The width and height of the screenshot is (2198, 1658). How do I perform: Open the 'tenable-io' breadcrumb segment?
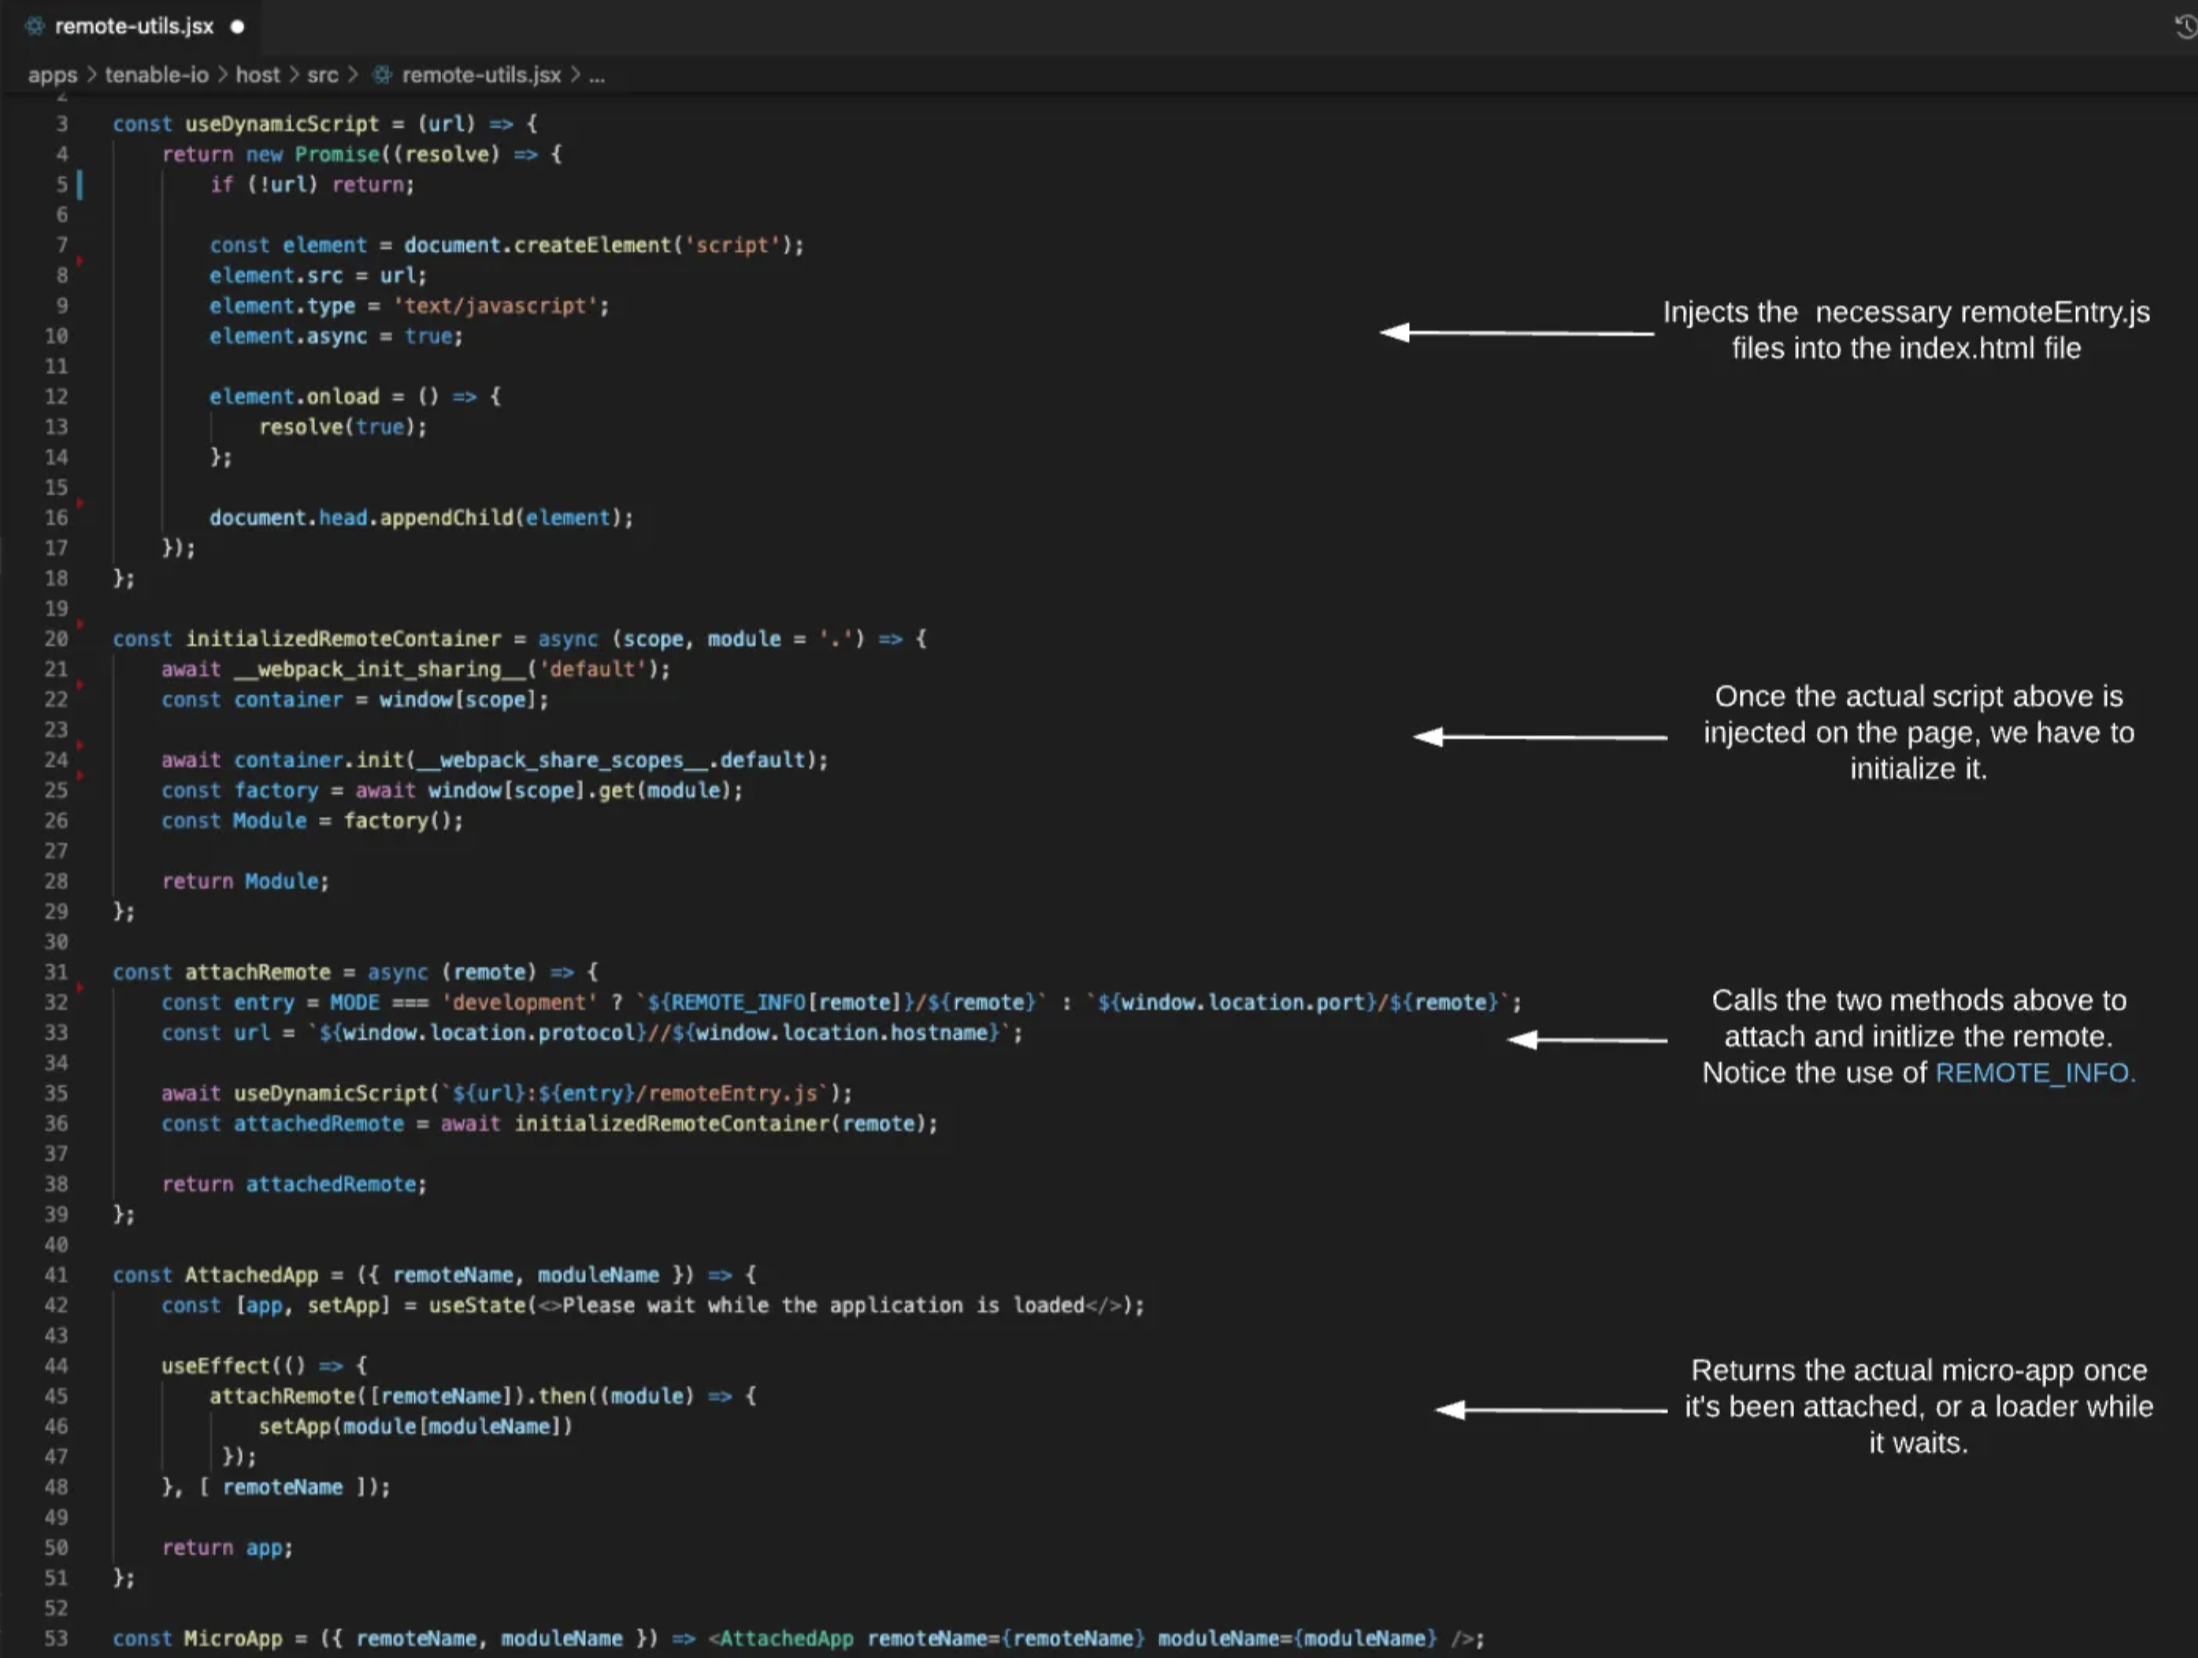click(157, 75)
